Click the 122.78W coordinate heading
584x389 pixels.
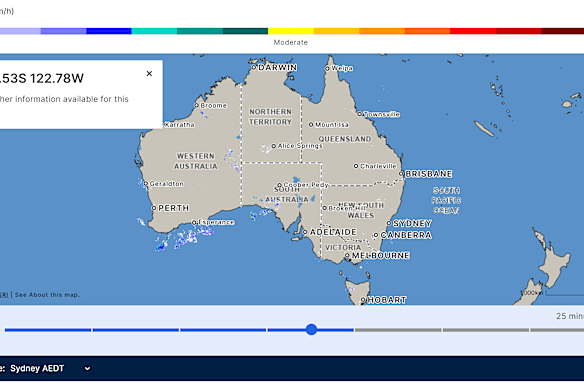click(57, 78)
